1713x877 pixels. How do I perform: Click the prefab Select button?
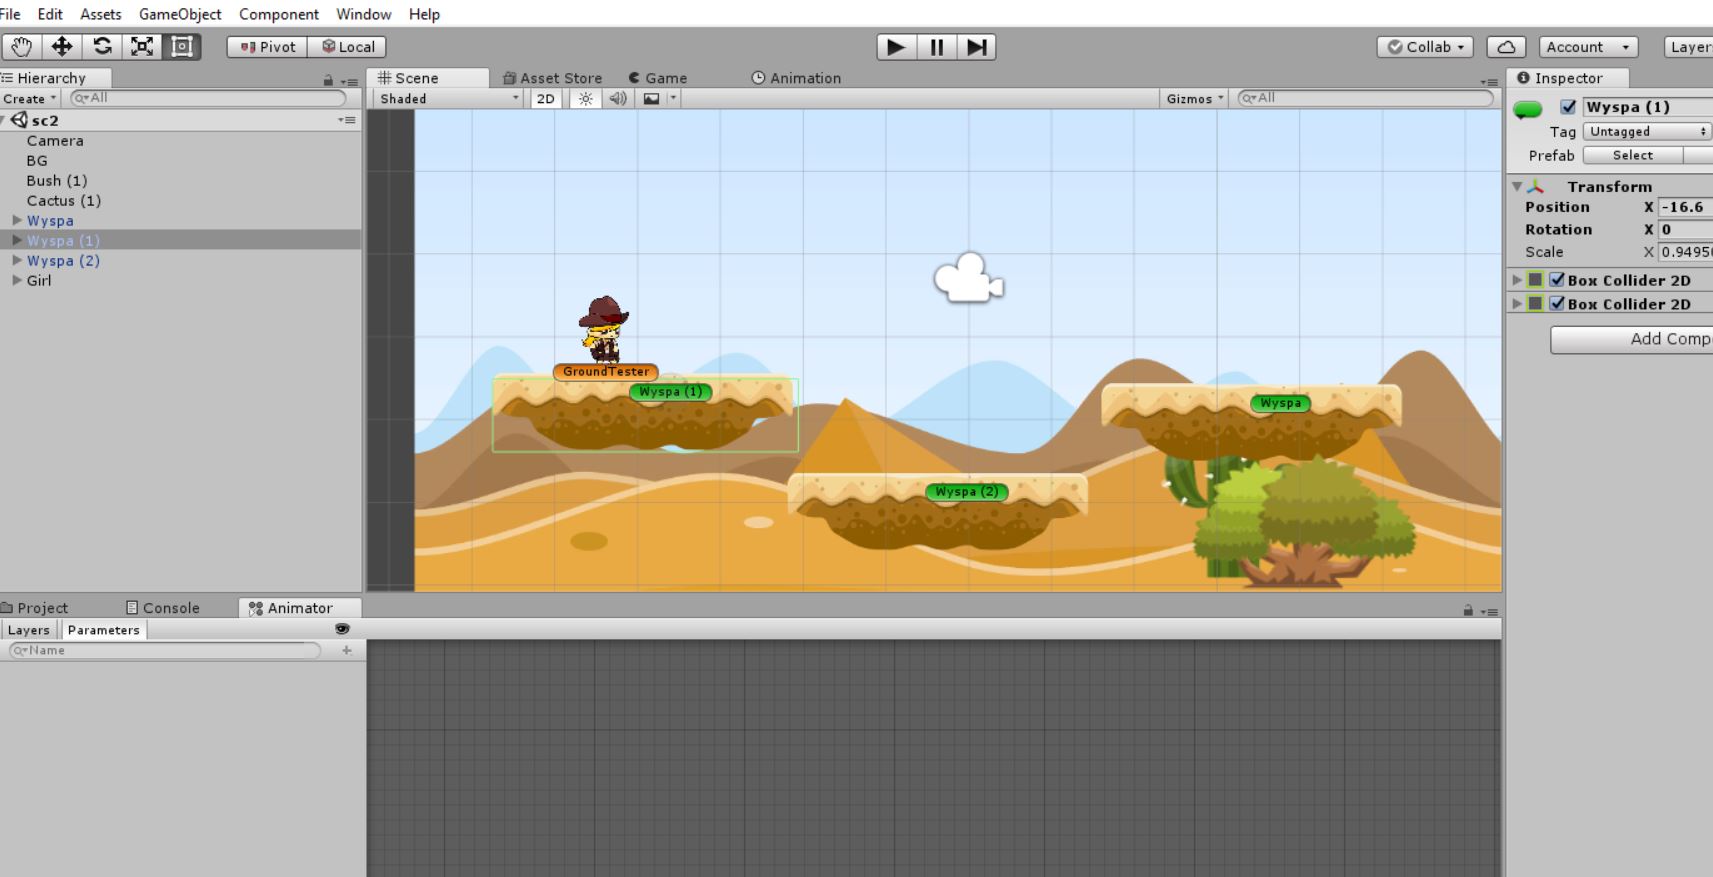click(x=1632, y=155)
